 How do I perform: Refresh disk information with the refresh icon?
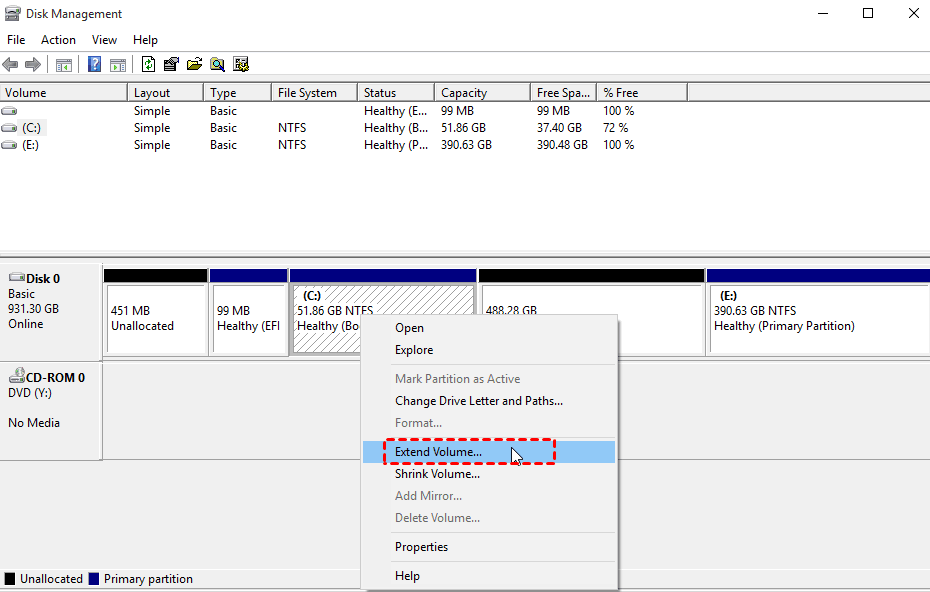(148, 64)
